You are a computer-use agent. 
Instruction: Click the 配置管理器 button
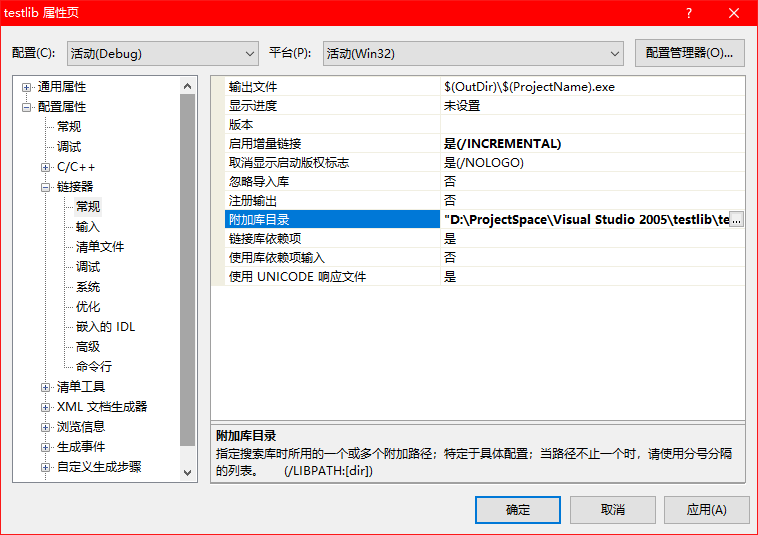click(689, 53)
